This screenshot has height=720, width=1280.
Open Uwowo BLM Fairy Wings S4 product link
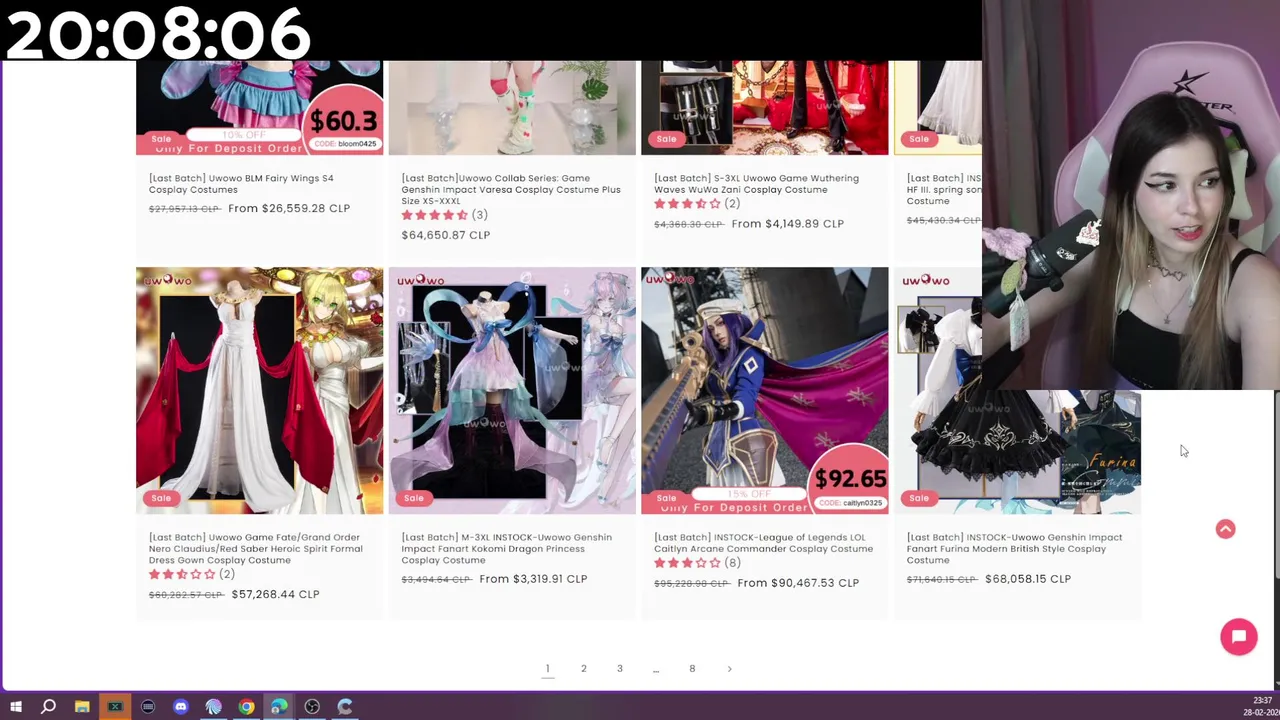point(241,184)
